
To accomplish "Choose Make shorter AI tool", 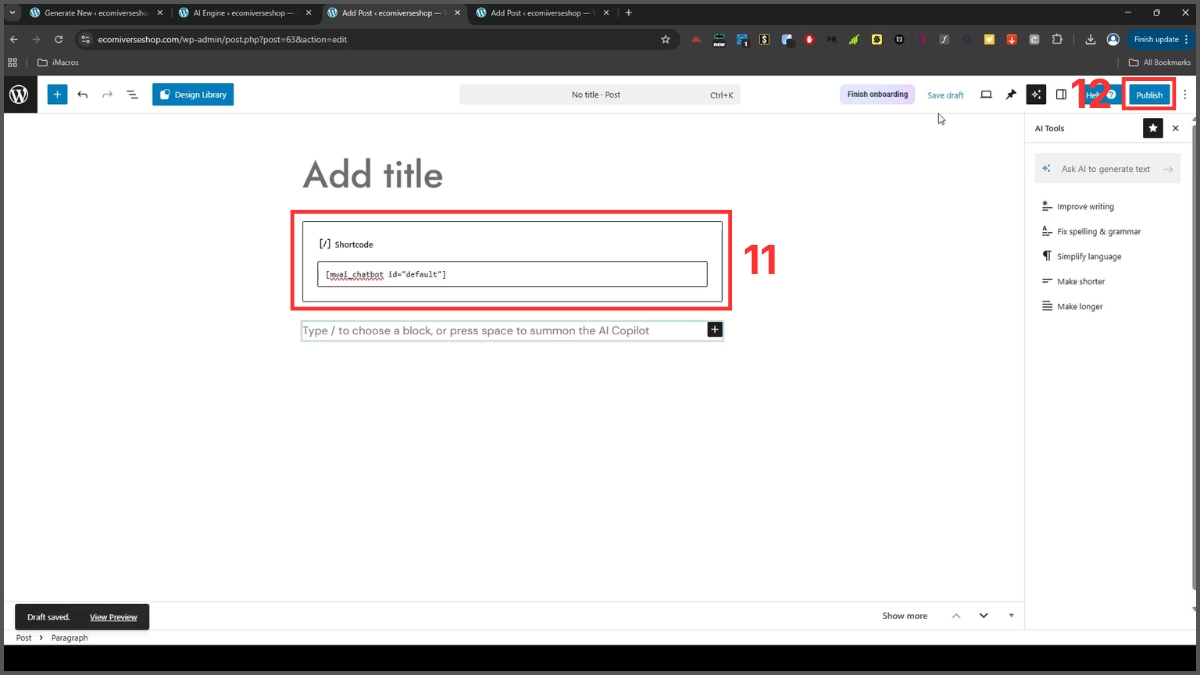I will 1073,281.
